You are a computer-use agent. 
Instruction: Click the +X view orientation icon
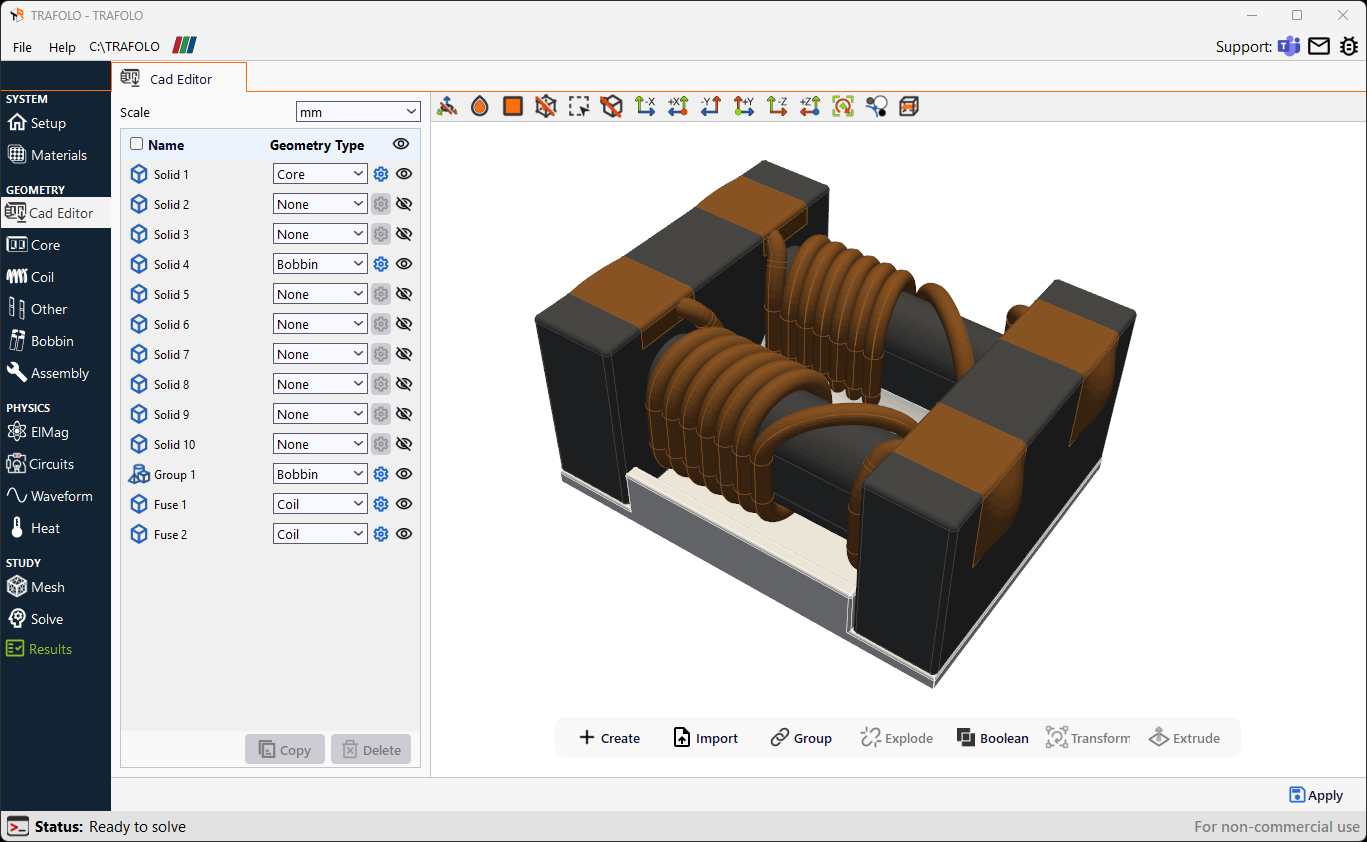pyautogui.click(x=678, y=106)
